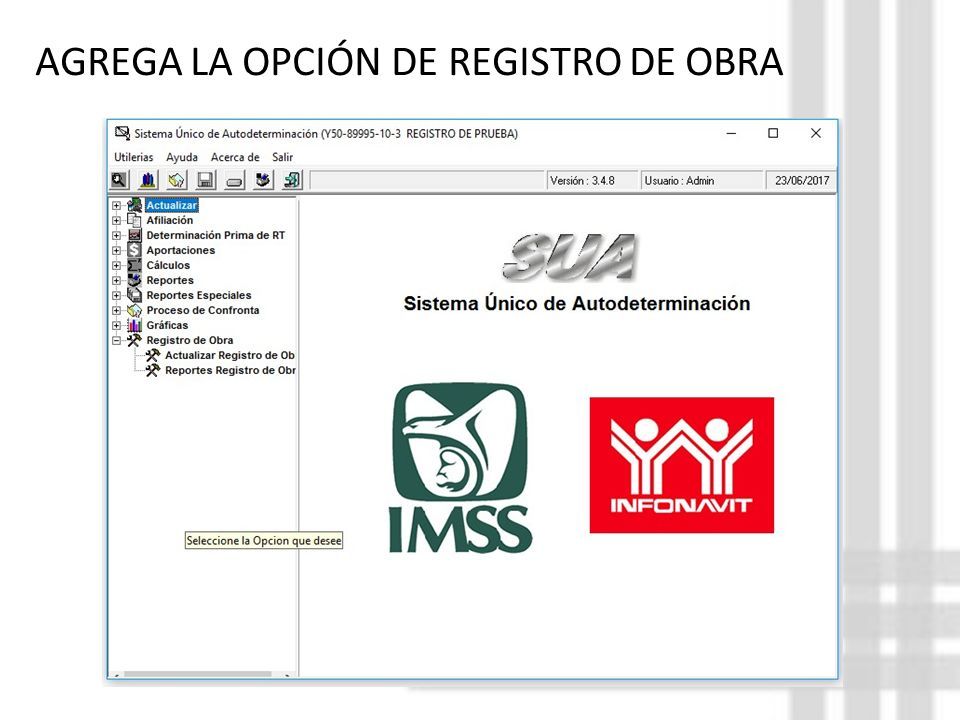This screenshot has width=960, height=720.
Task: Click the yellow confronta toolbar icon
Action: (x=176, y=180)
